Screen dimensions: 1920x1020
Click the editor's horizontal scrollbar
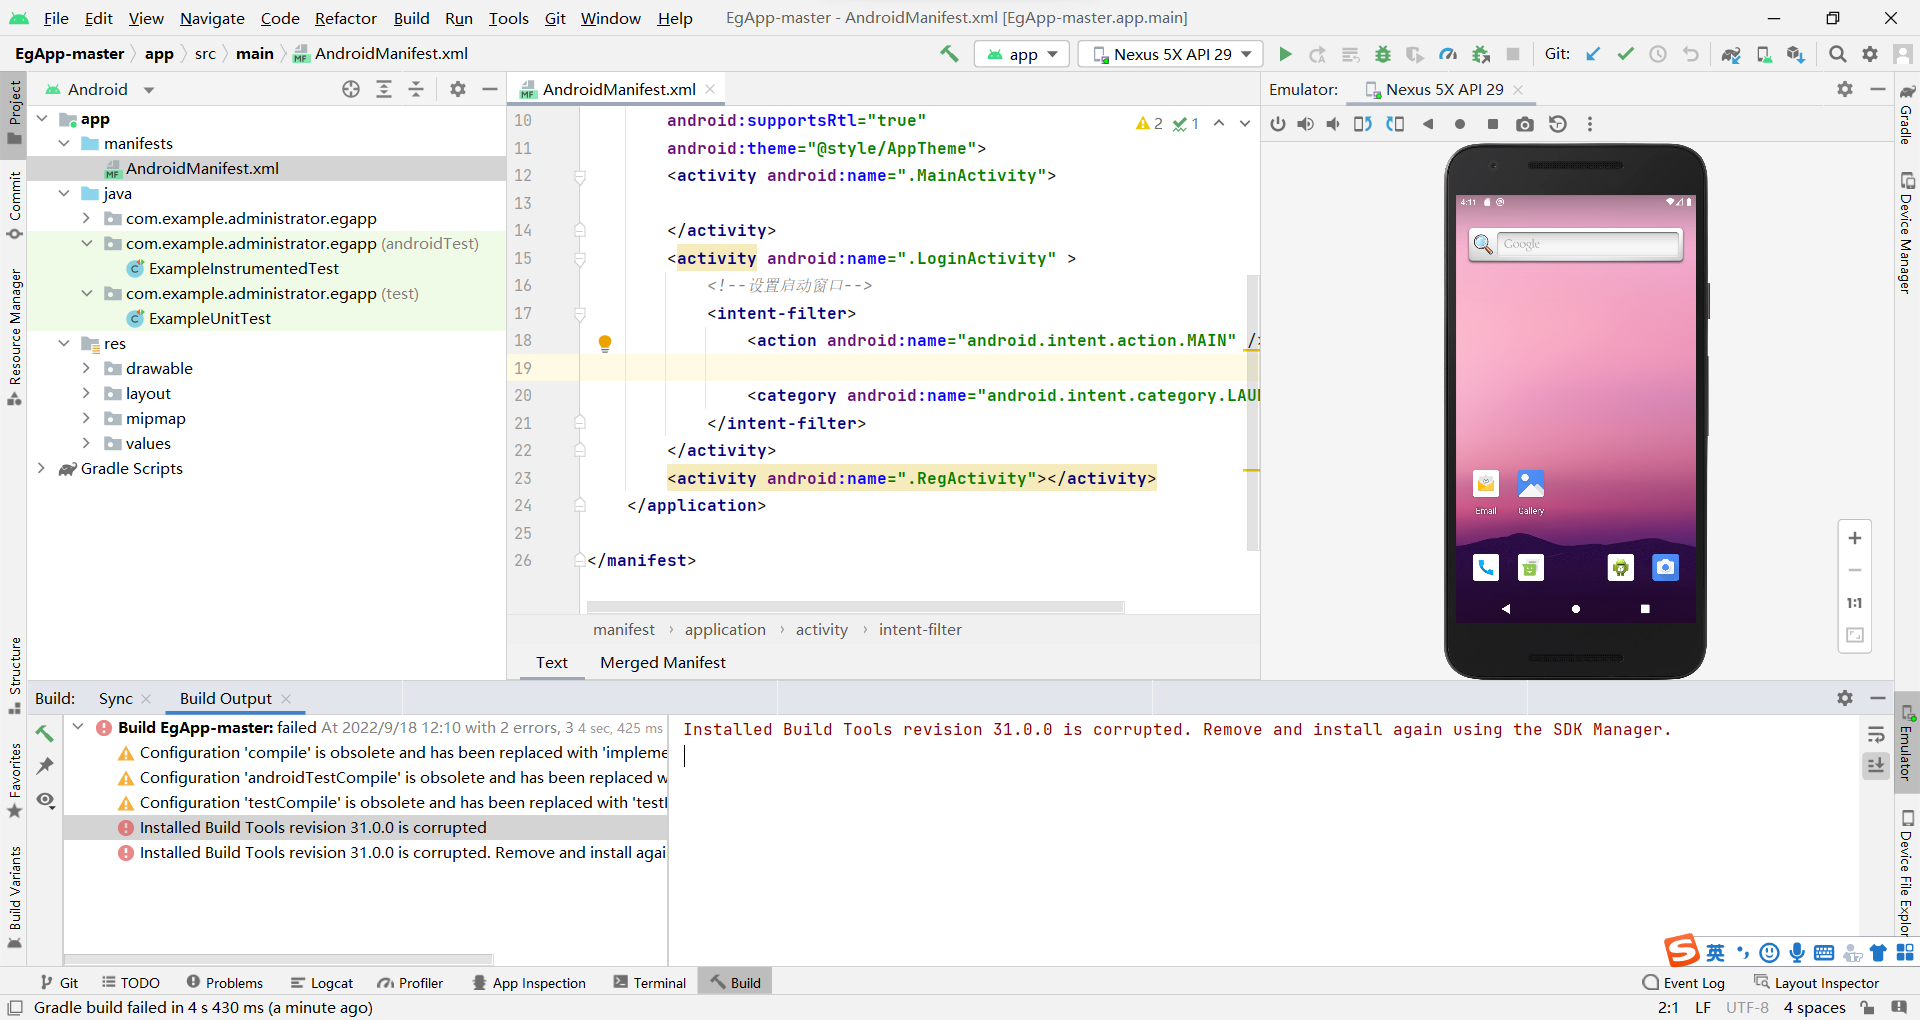[x=855, y=606]
